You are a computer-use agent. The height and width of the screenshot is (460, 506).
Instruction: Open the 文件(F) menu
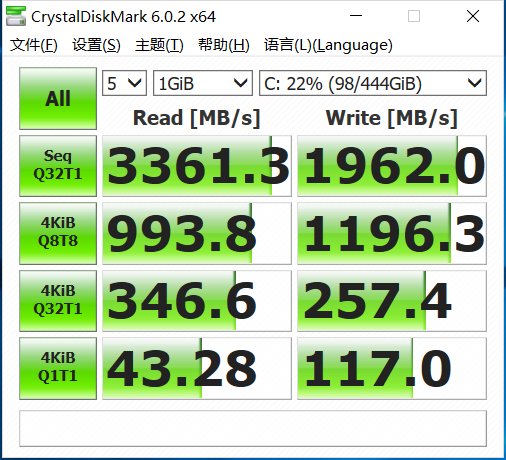pos(34,45)
